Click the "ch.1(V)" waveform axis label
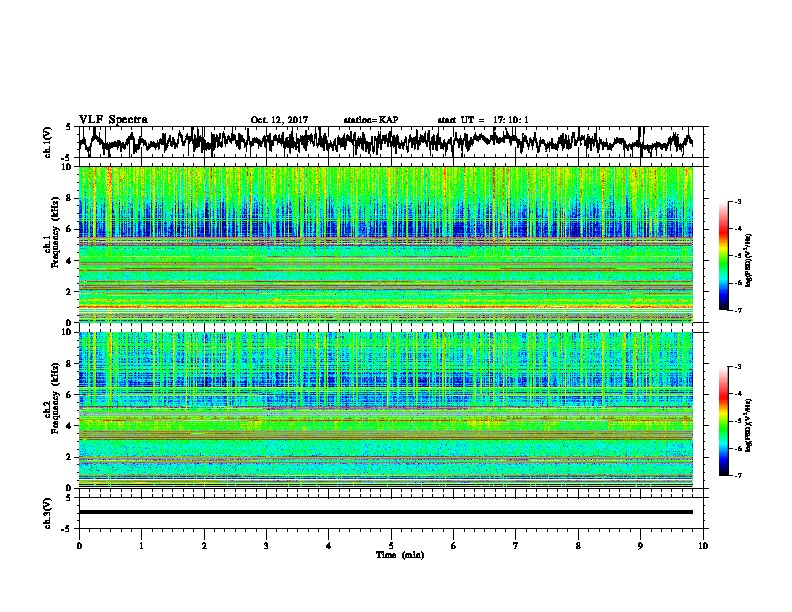792x612 pixels. (x=48, y=142)
